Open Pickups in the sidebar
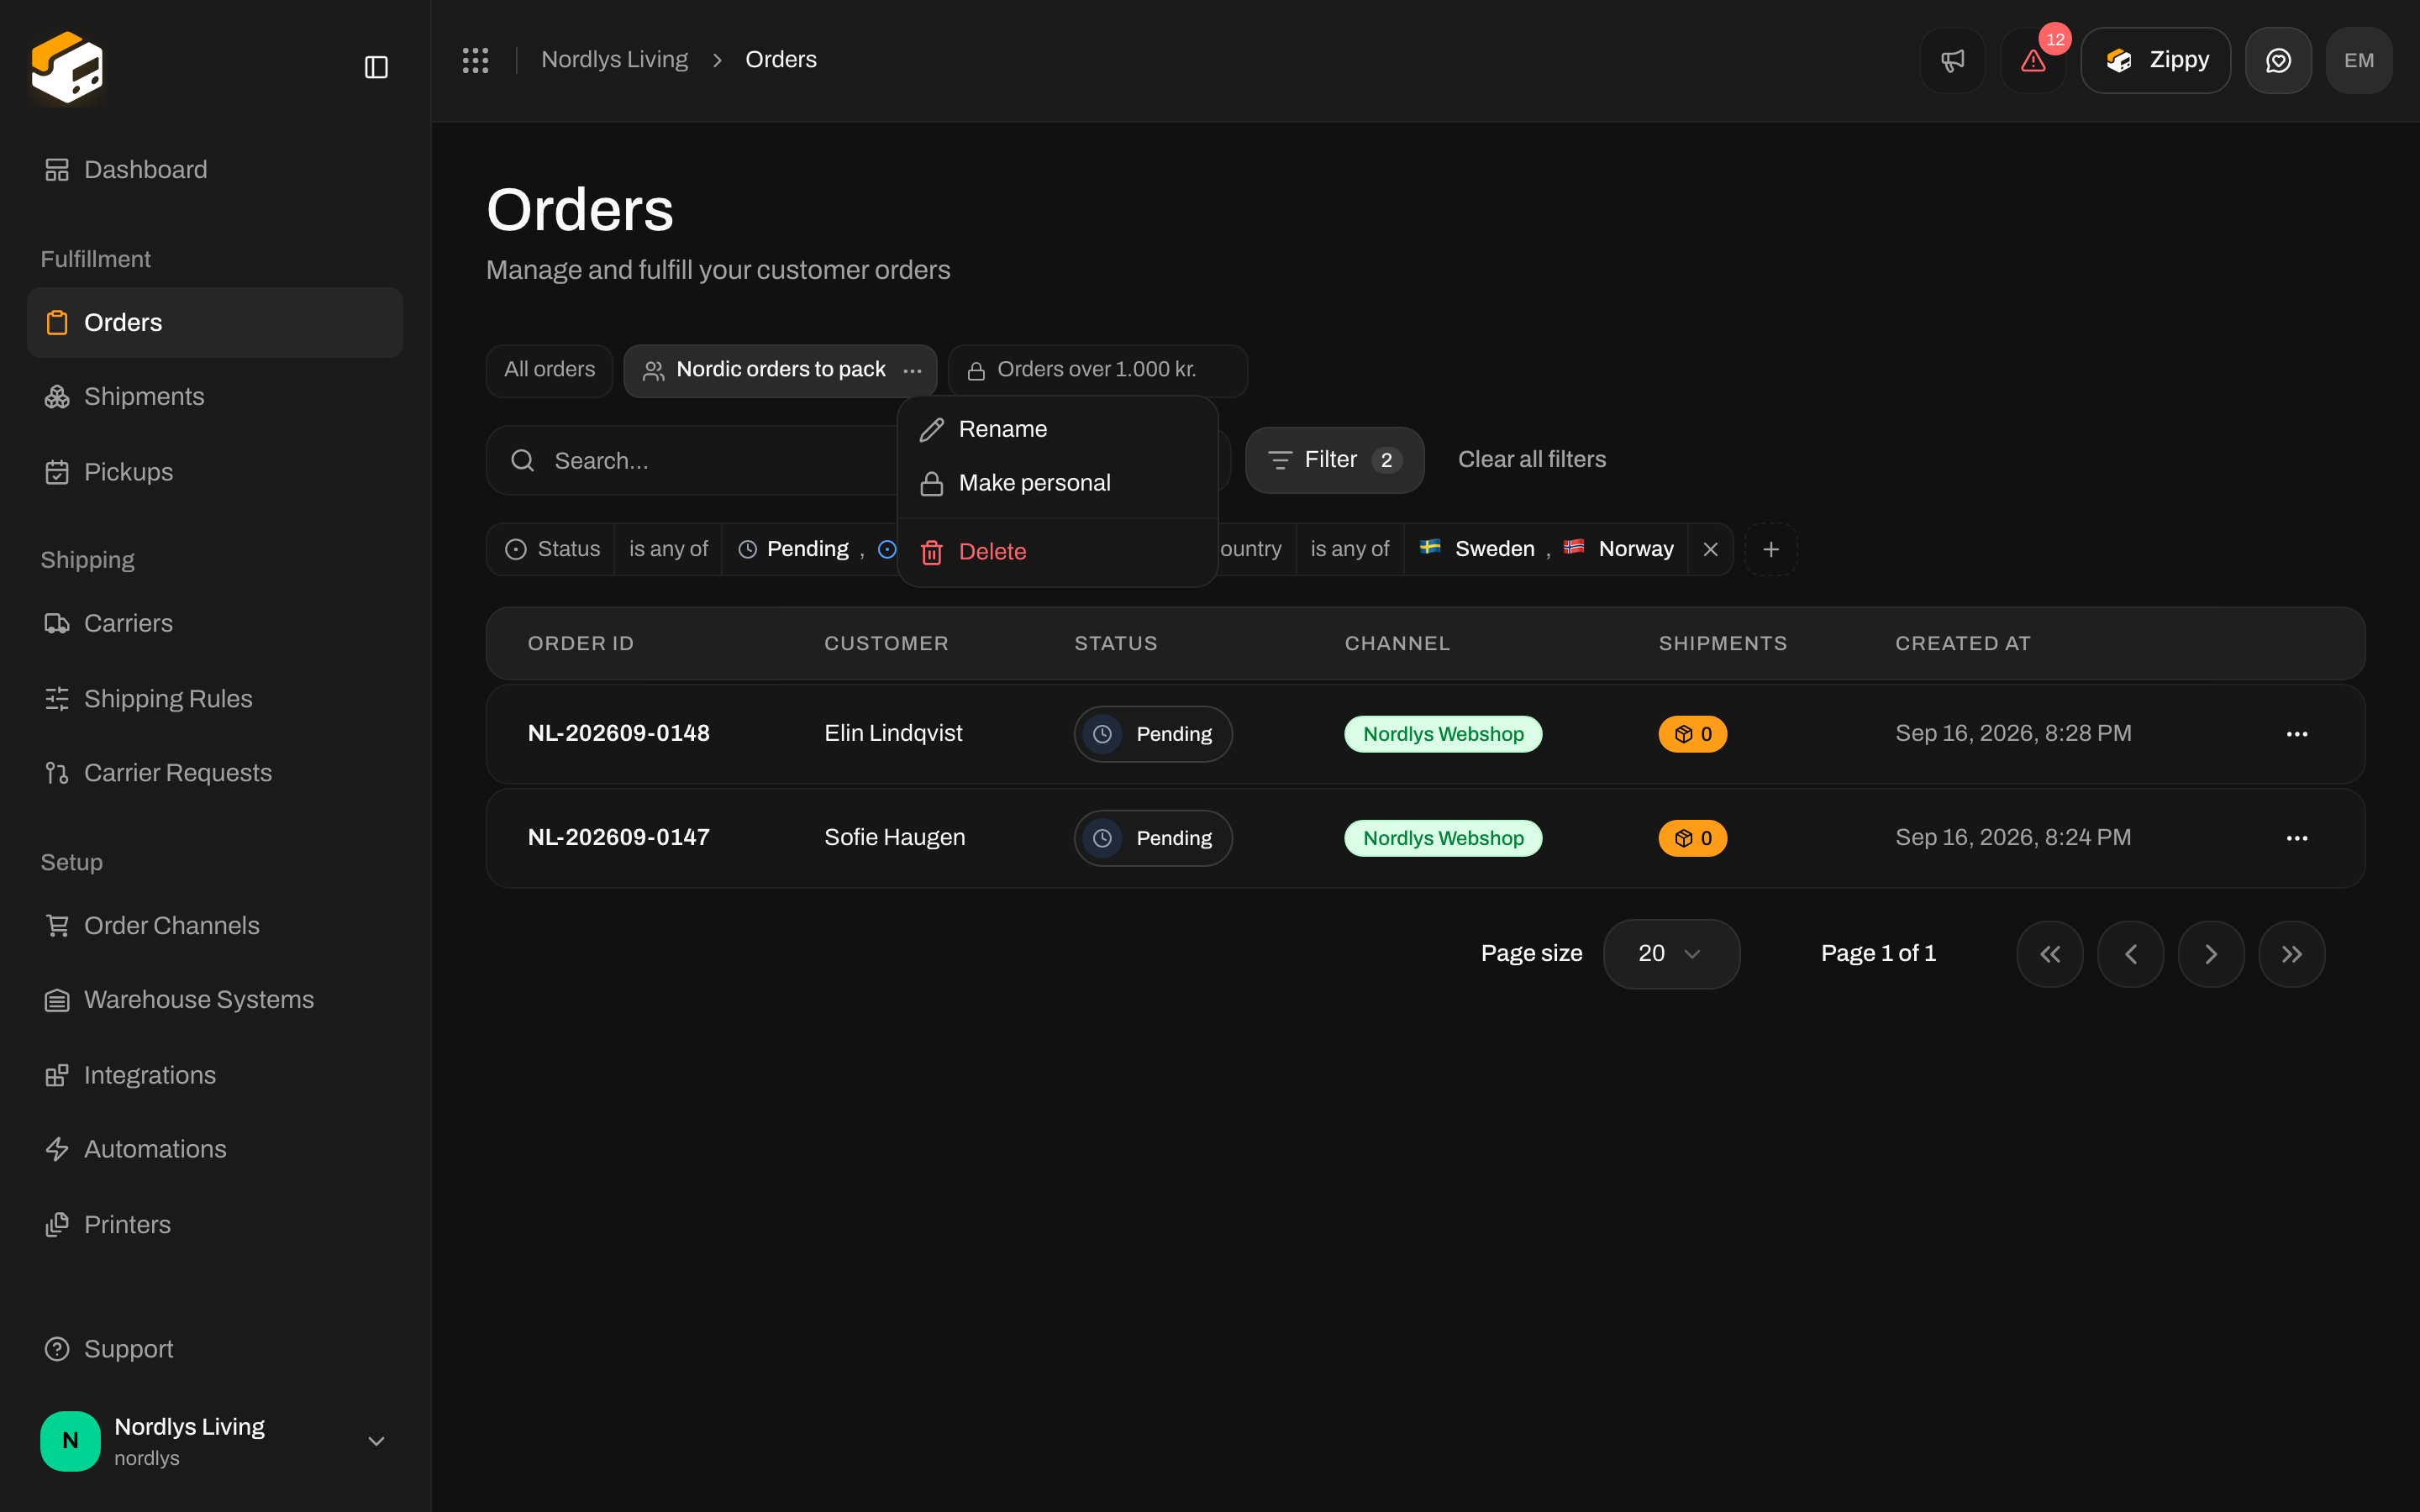 click(215, 472)
